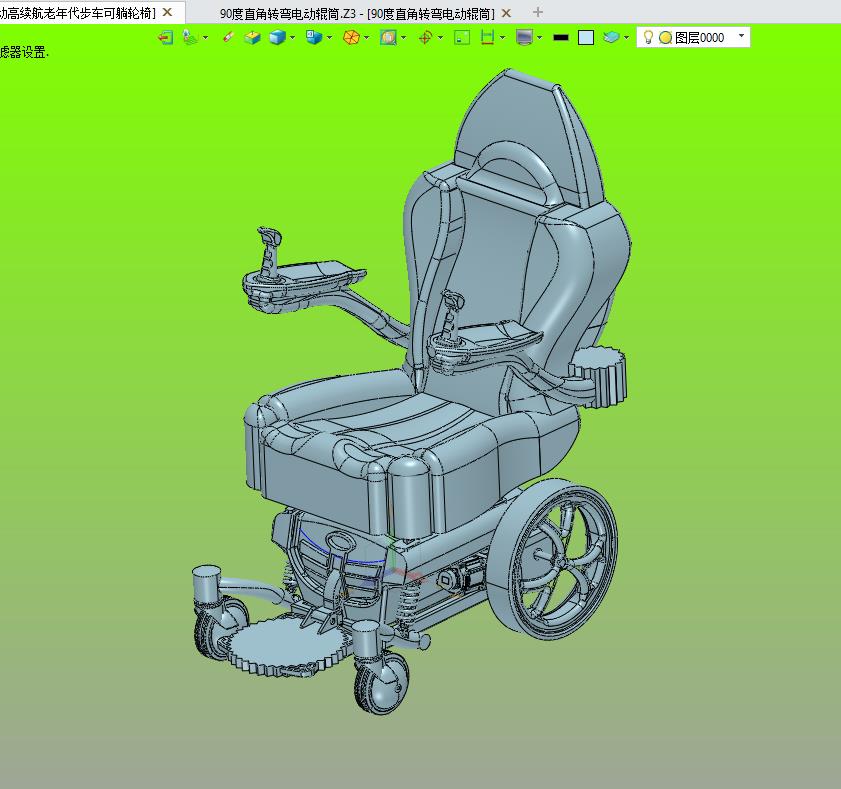Click the yellow circle layer icon

pyautogui.click(x=666, y=38)
